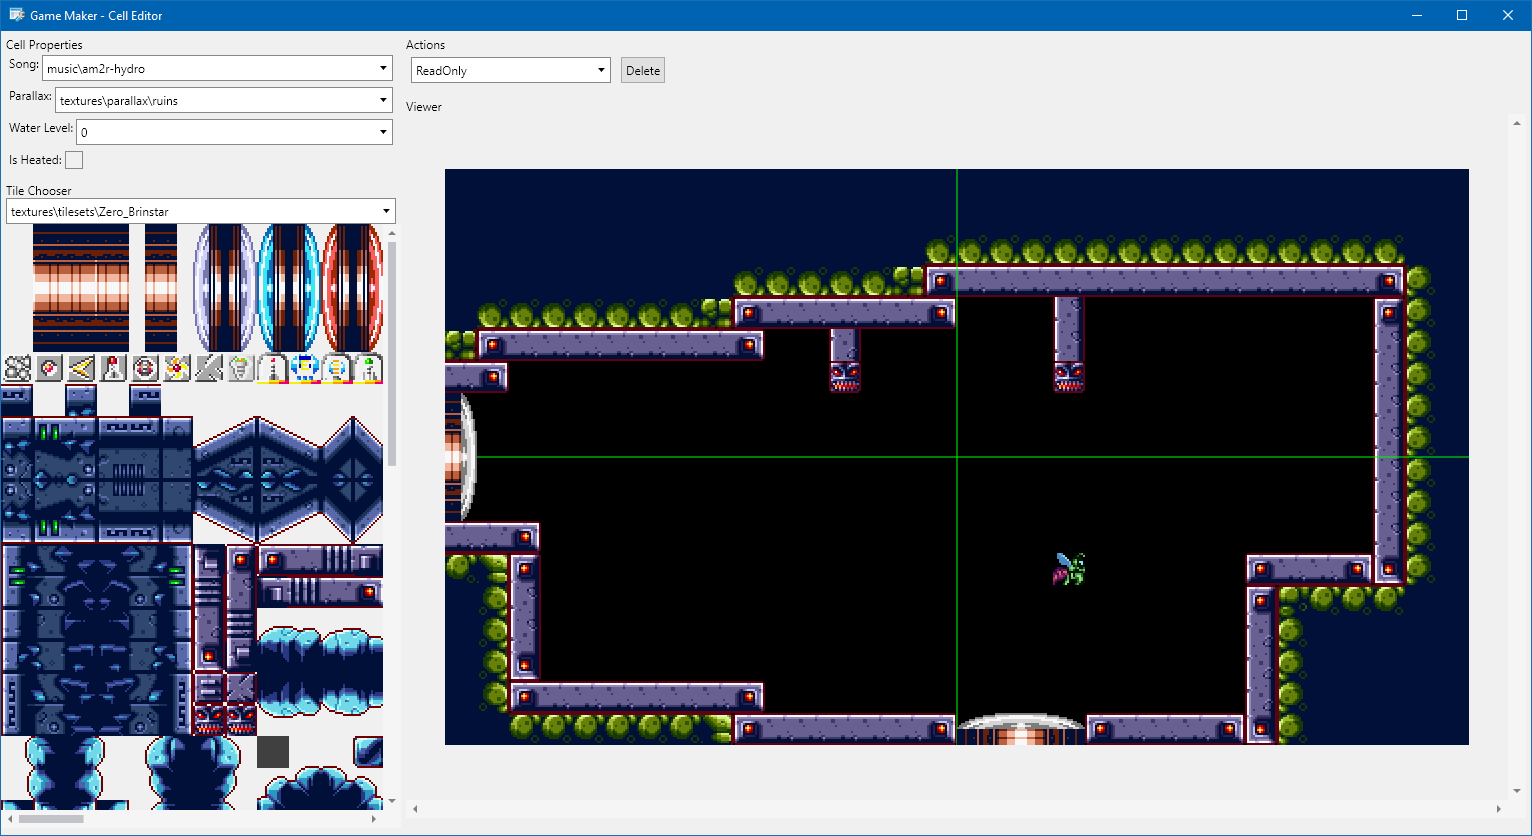Click the Cell Properties label

click(x=44, y=45)
